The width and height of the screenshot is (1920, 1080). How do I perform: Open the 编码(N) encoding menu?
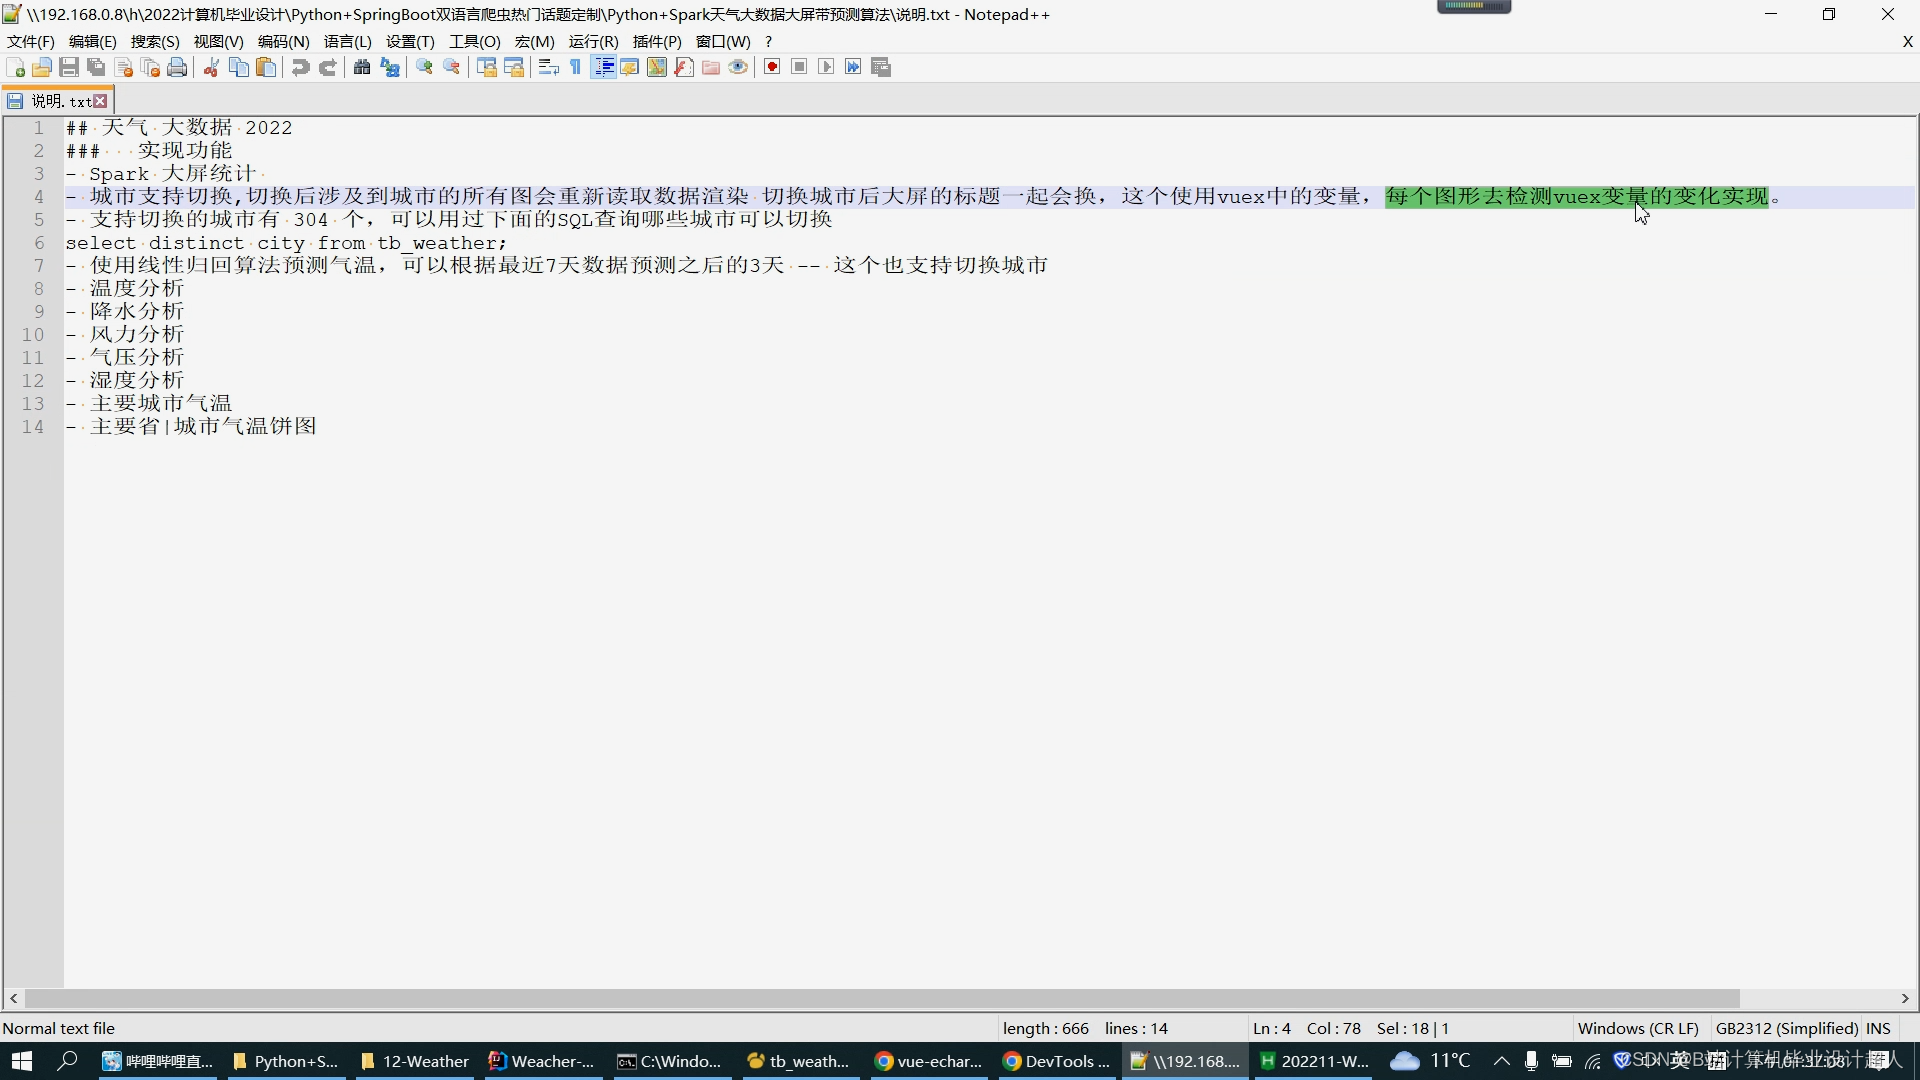click(283, 41)
